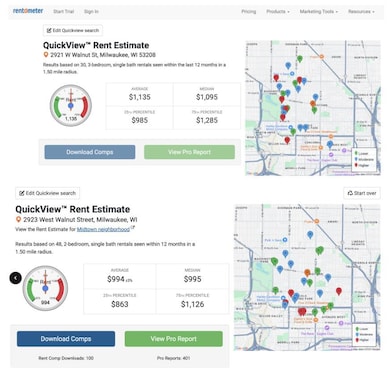Click the Rentometer logo
Viewport: 390px width, 376px height.
pyautogui.click(x=28, y=11)
